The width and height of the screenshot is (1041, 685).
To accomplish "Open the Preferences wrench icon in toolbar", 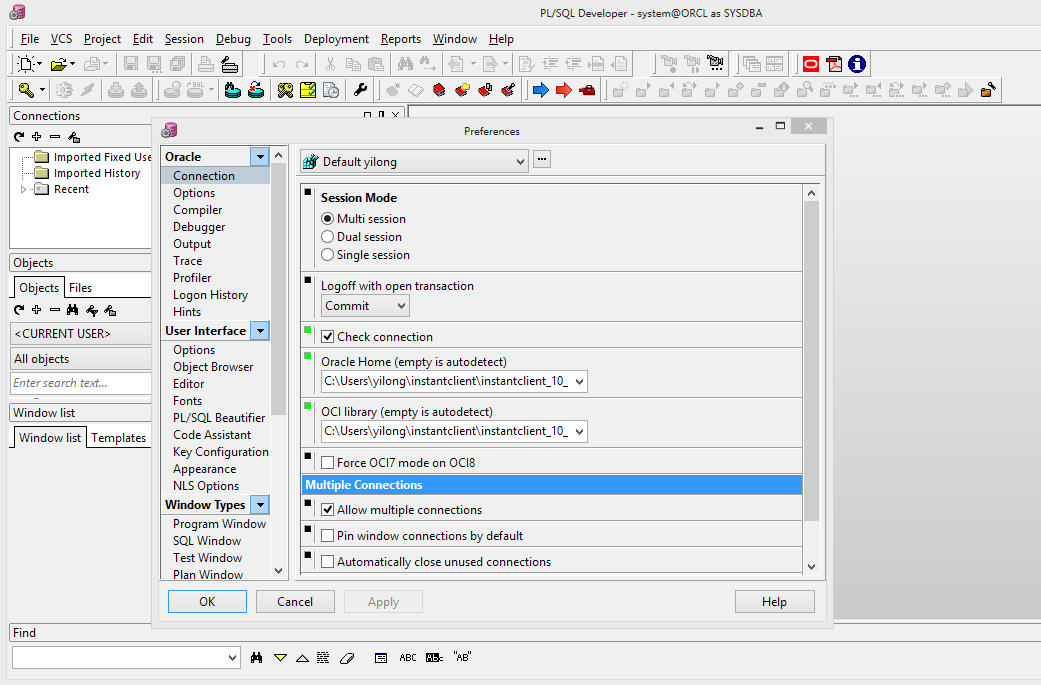I will pos(361,90).
